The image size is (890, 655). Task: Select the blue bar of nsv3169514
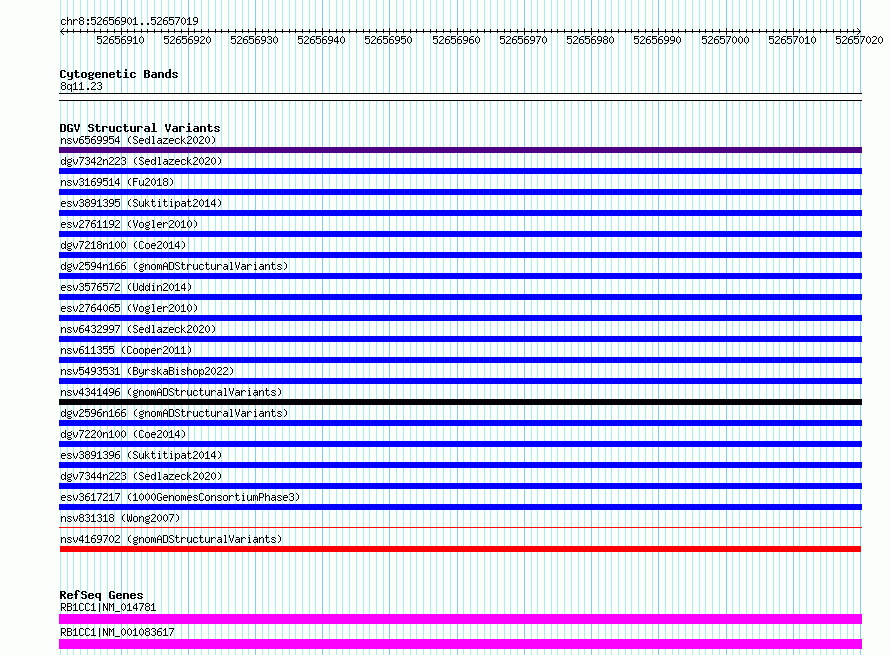click(x=460, y=192)
